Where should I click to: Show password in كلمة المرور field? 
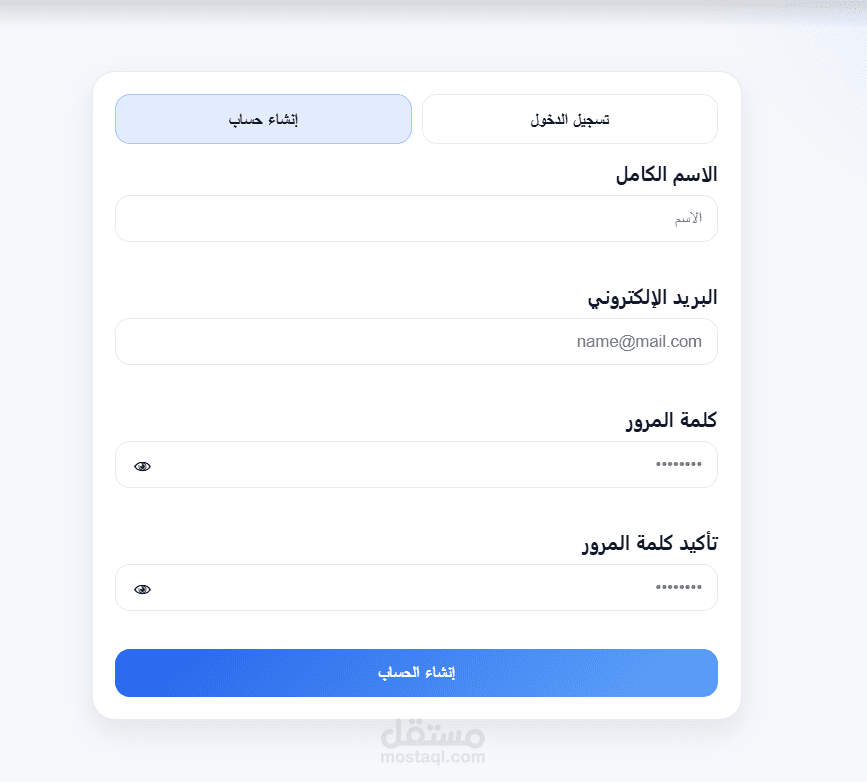pyautogui.click(x=142, y=466)
